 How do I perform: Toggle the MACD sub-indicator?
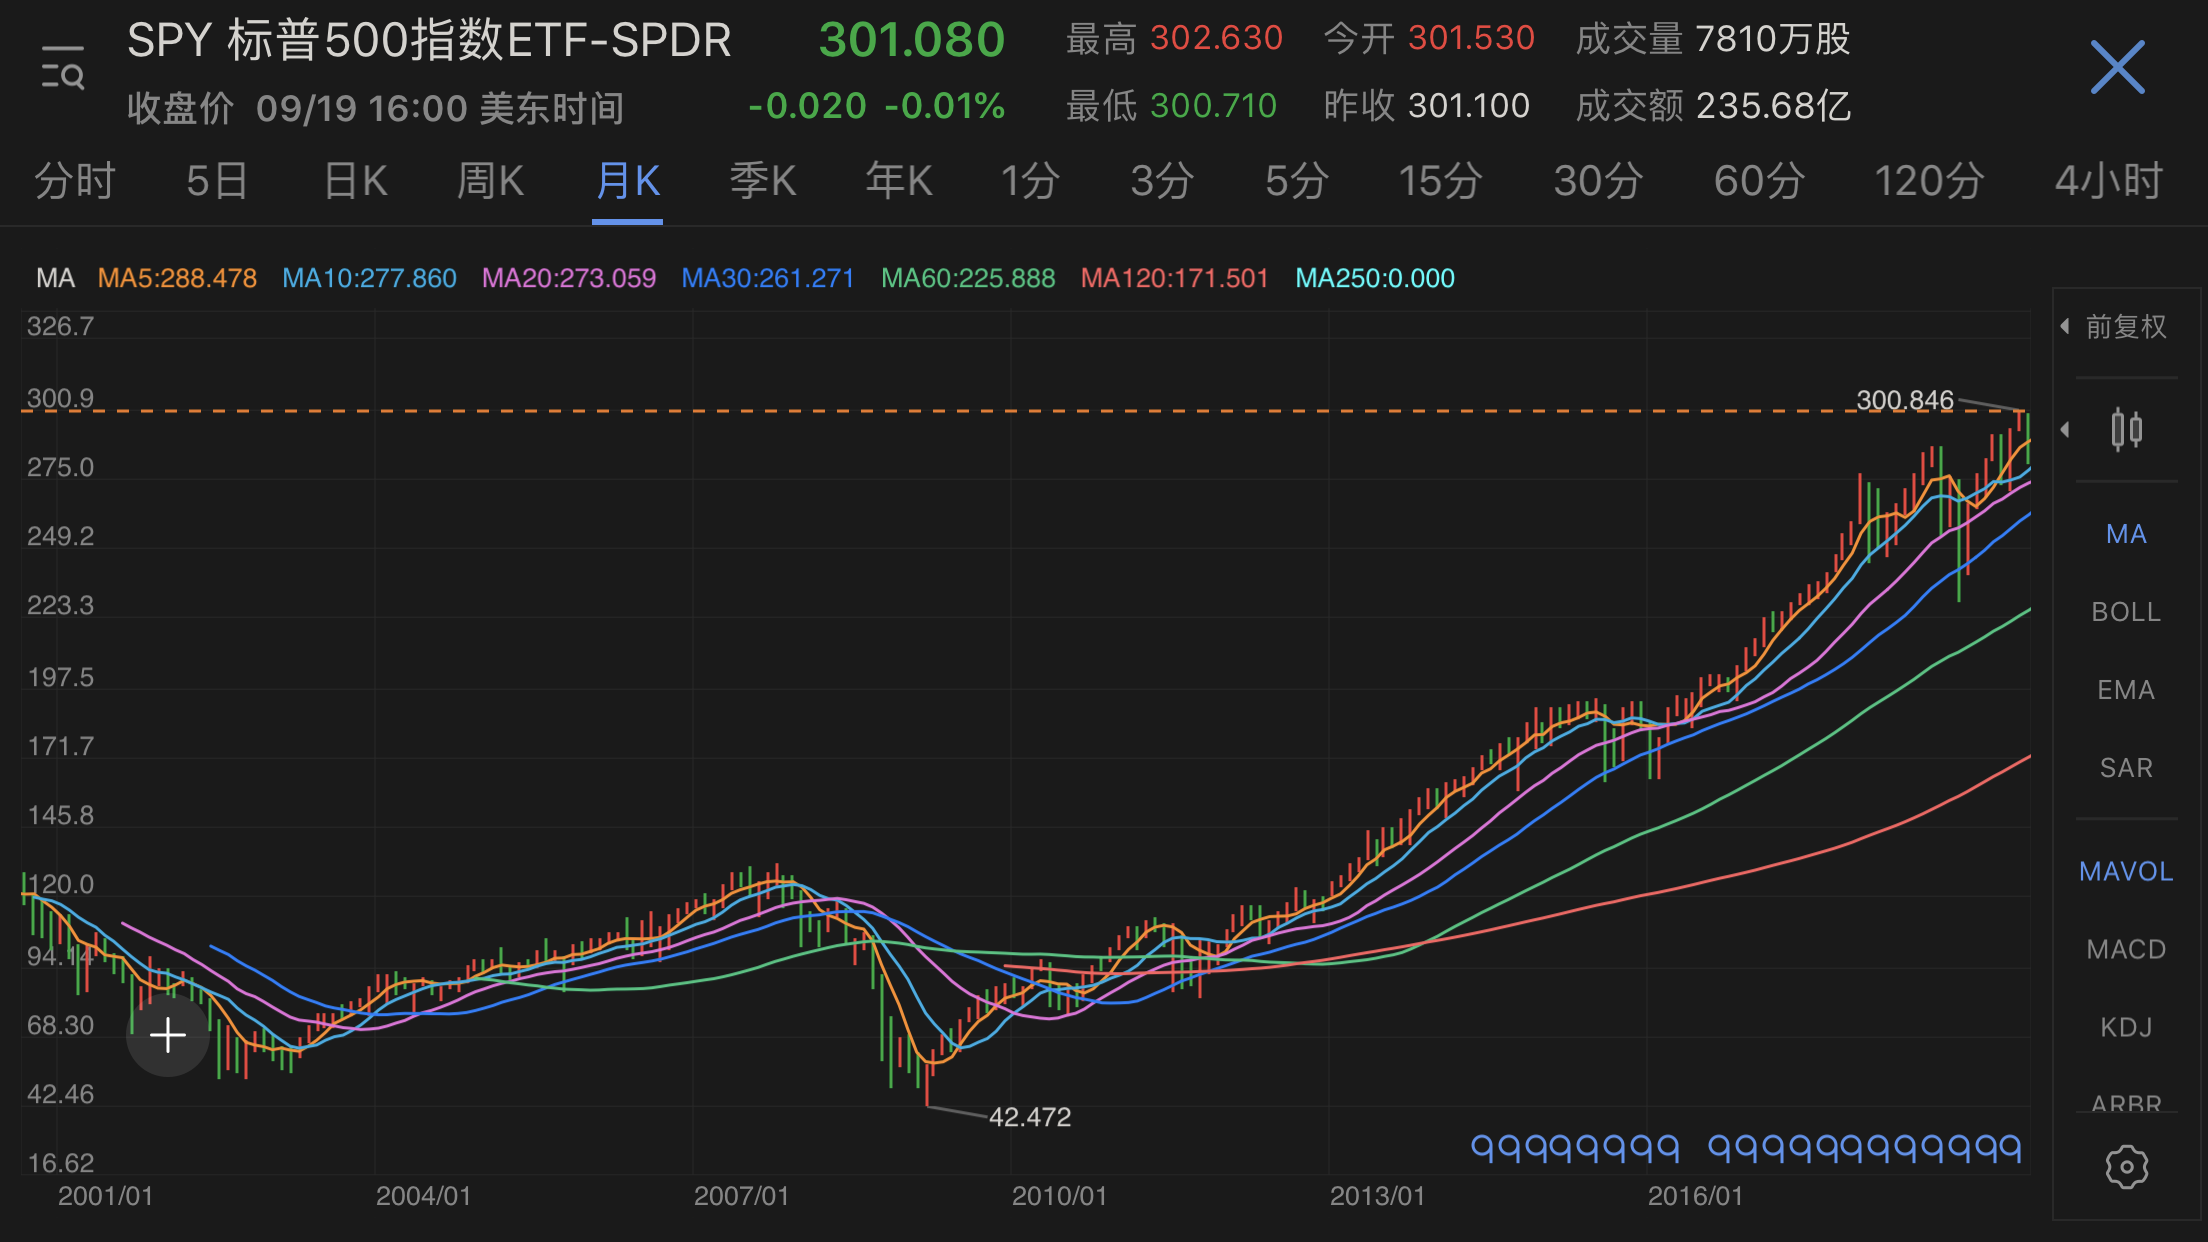(2126, 949)
